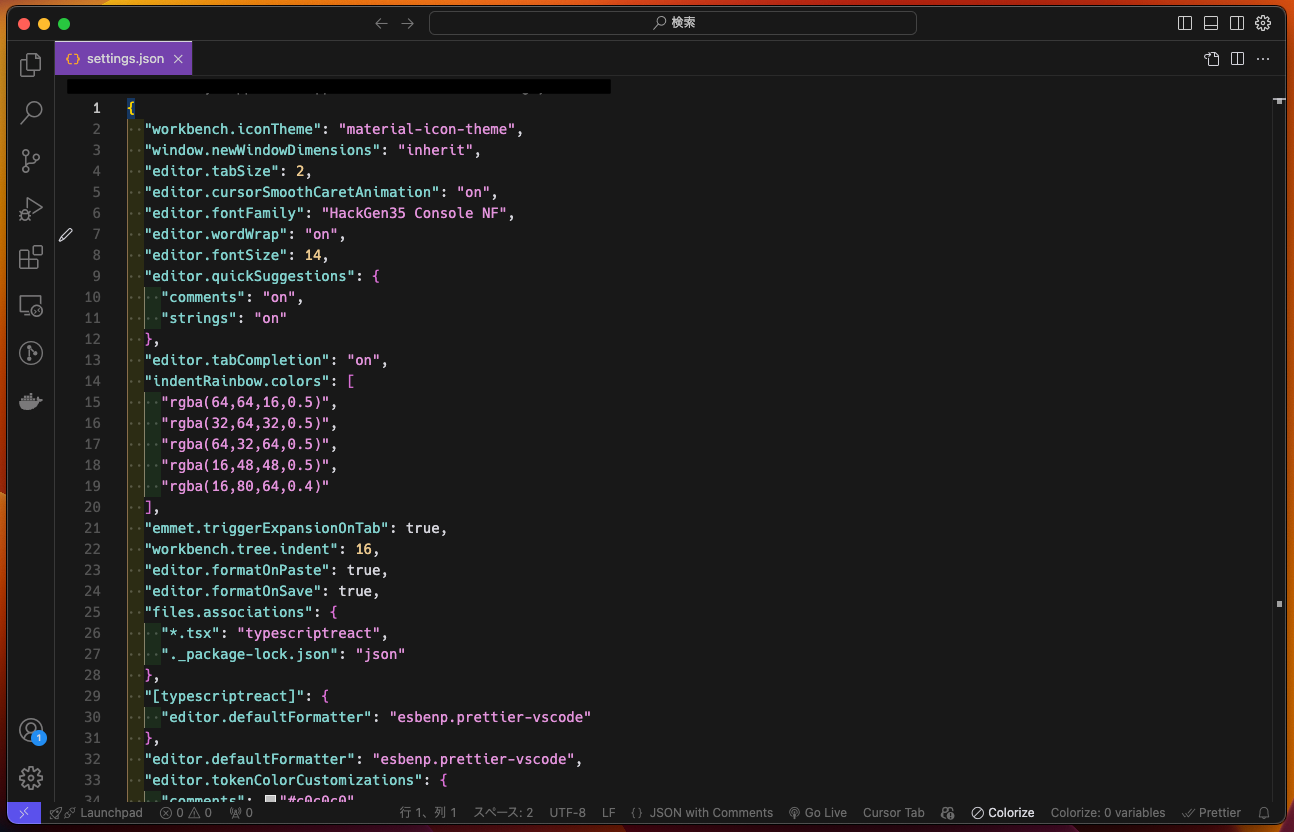Screen dimensions: 1294x832
Task: Change the LF end of line sequence
Action: 609,813
